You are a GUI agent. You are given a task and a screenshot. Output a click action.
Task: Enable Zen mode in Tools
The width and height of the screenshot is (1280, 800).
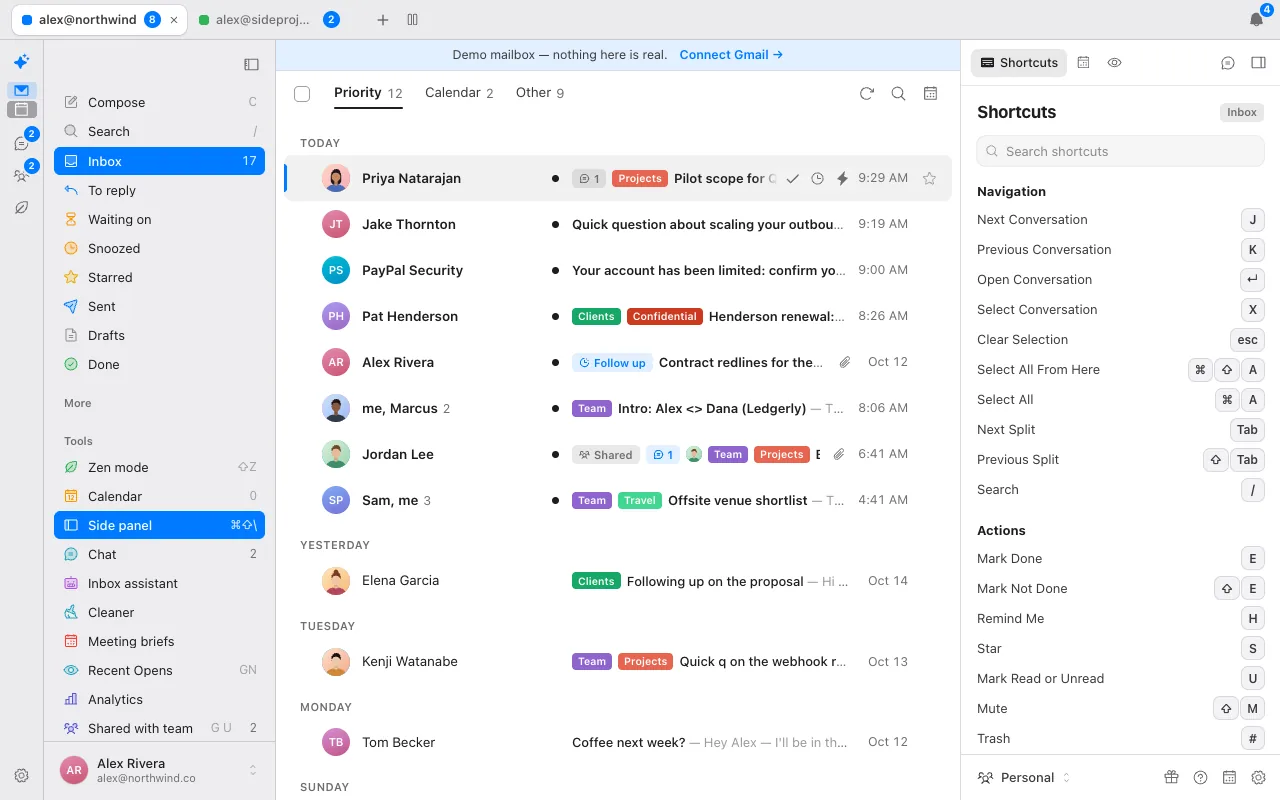pos(160,467)
